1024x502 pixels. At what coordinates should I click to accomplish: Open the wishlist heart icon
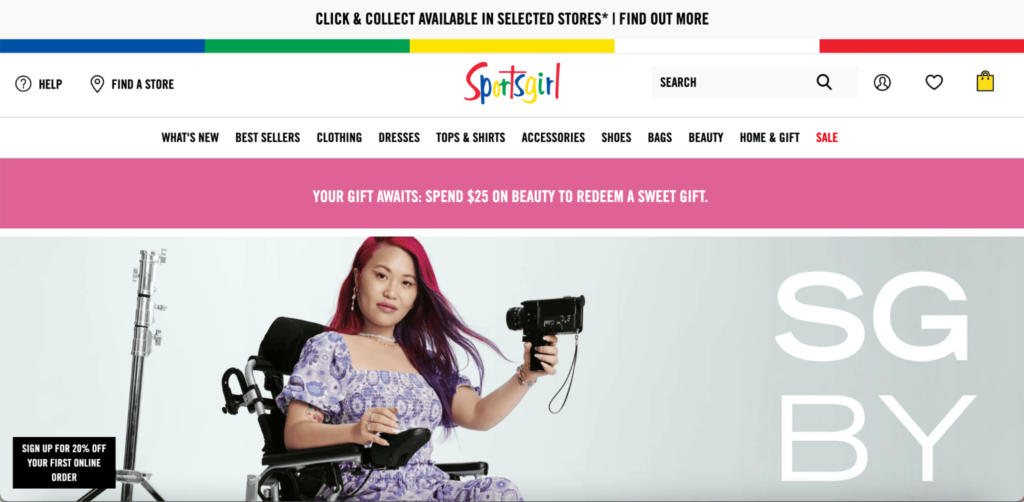tap(934, 82)
